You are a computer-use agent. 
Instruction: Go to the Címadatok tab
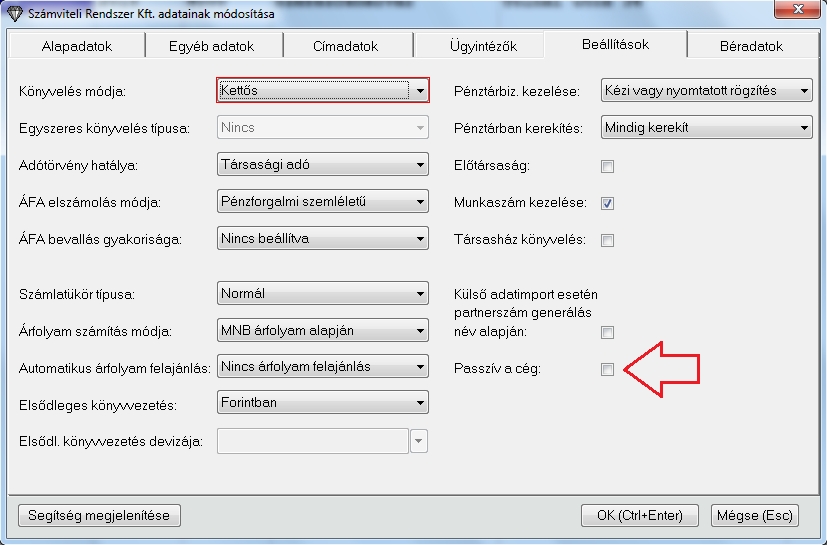tap(344, 46)
